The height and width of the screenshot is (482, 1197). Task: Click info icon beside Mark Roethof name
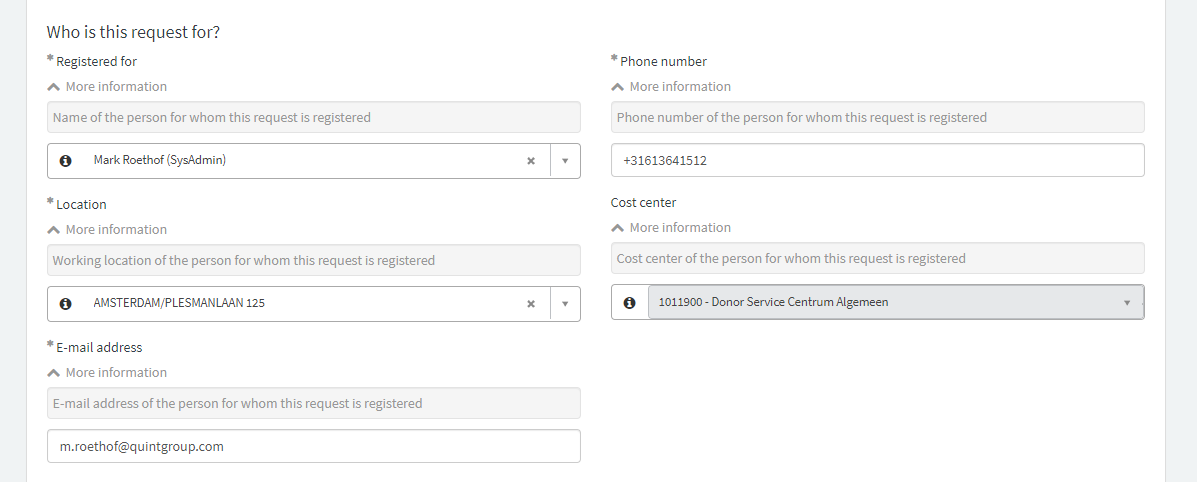point(66,161)
